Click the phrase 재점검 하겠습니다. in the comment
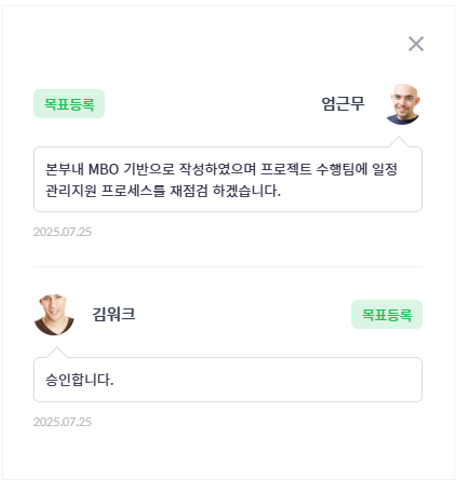This screenshot has width=460, height=486. point(226,191)
